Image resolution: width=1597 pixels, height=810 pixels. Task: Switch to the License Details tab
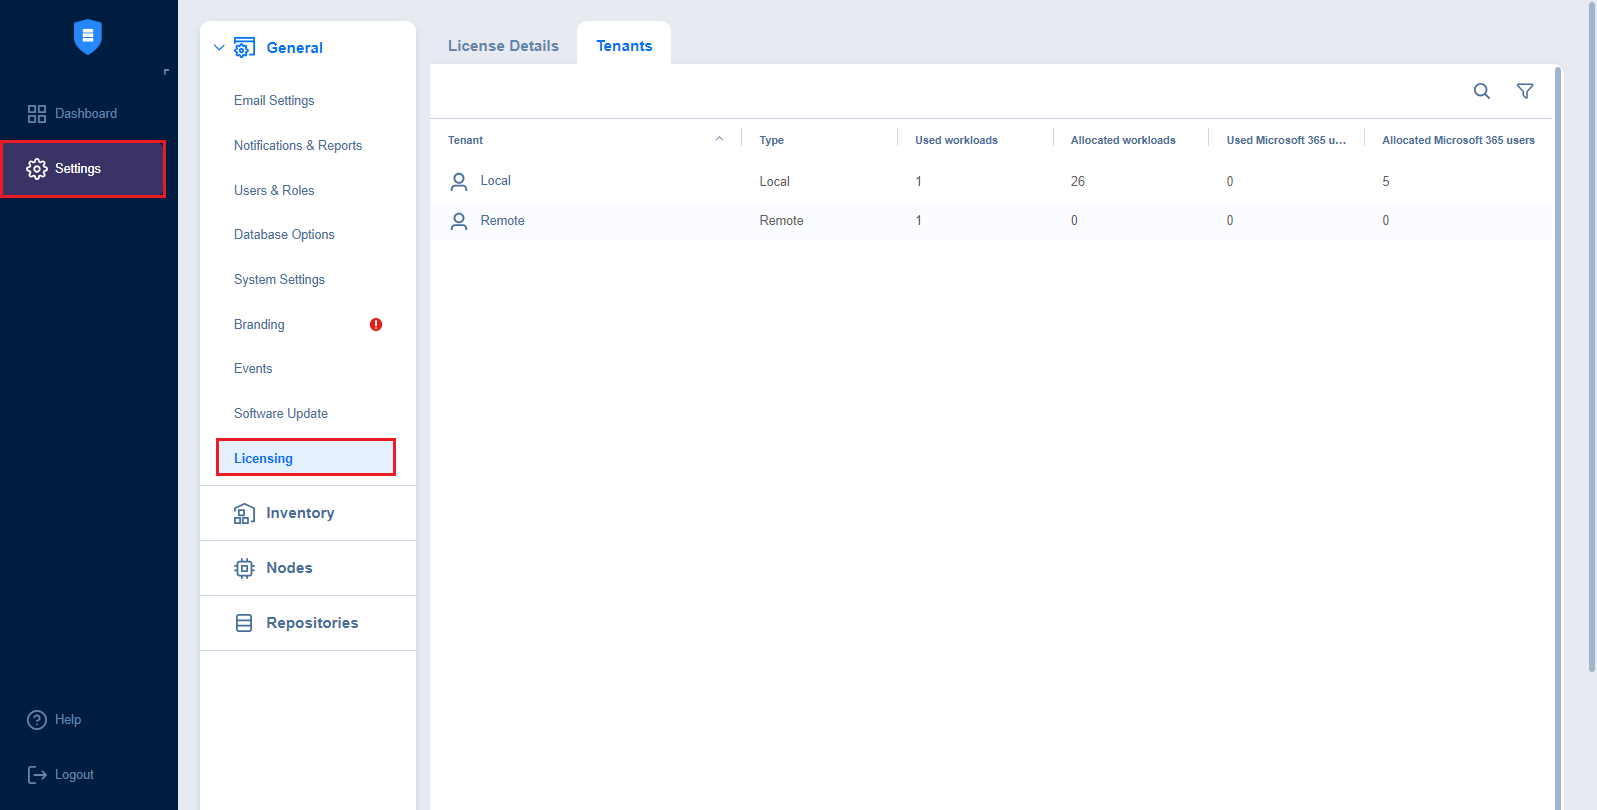pos(503,46)
